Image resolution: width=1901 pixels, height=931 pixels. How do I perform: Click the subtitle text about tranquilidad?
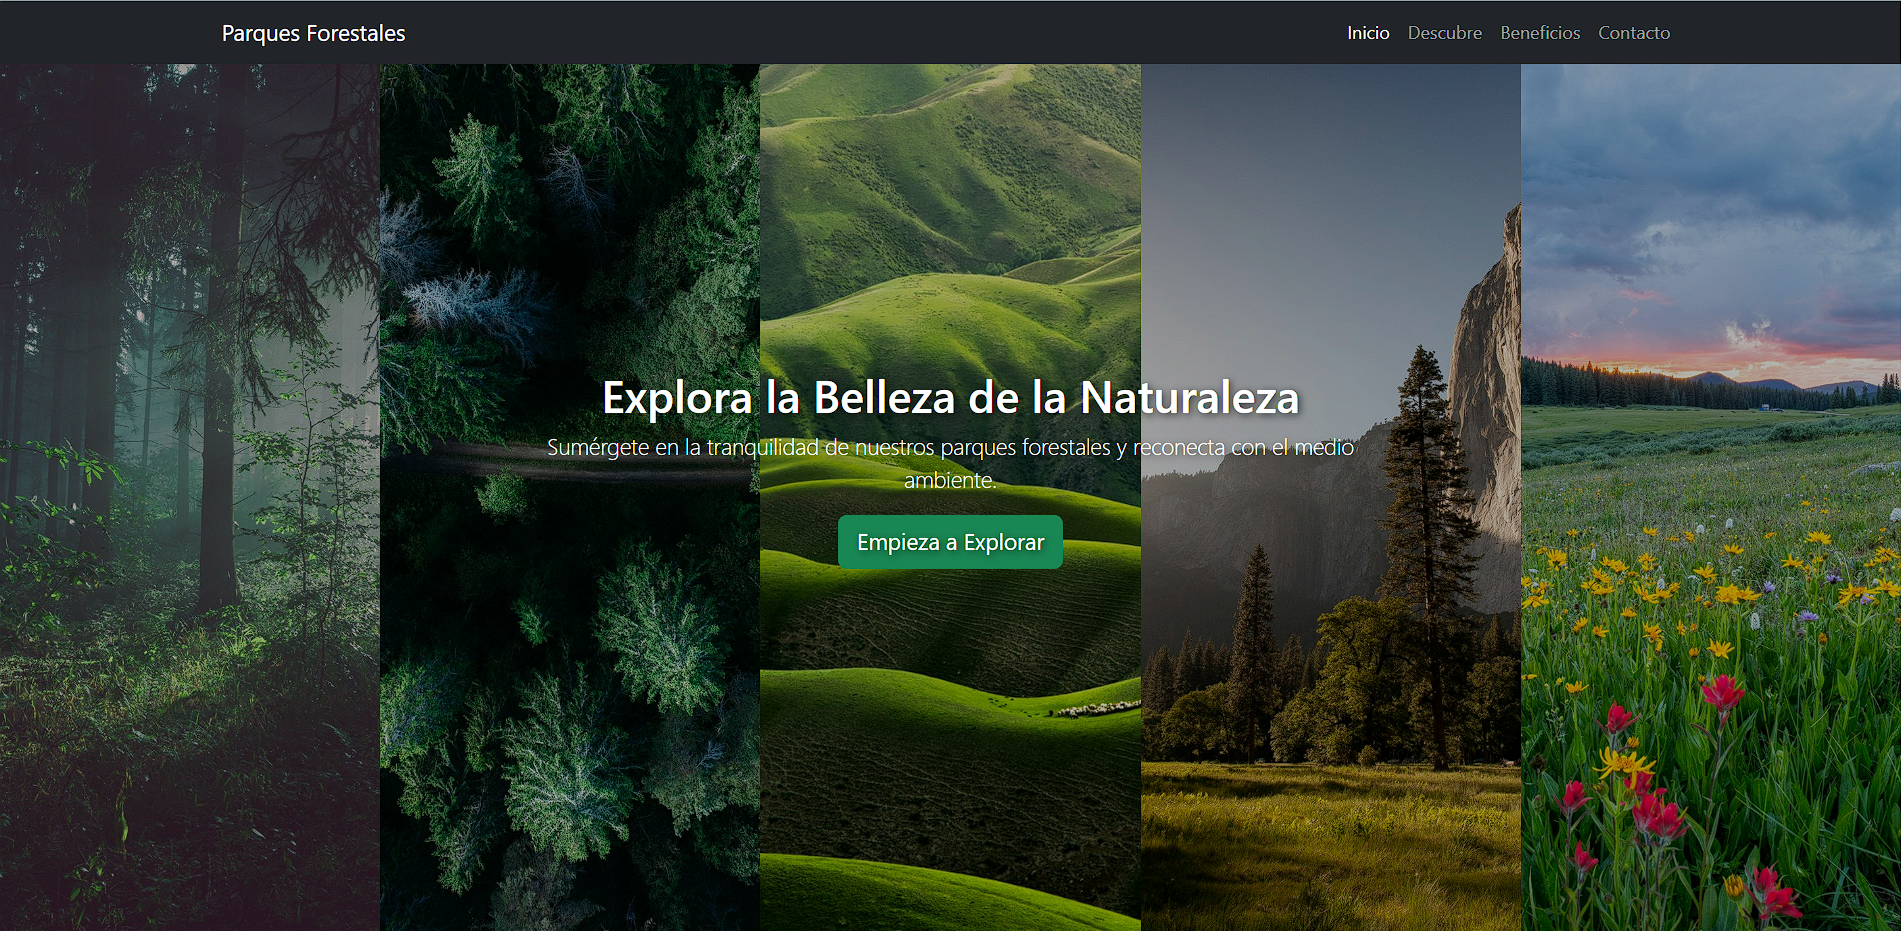pos(950,462)
